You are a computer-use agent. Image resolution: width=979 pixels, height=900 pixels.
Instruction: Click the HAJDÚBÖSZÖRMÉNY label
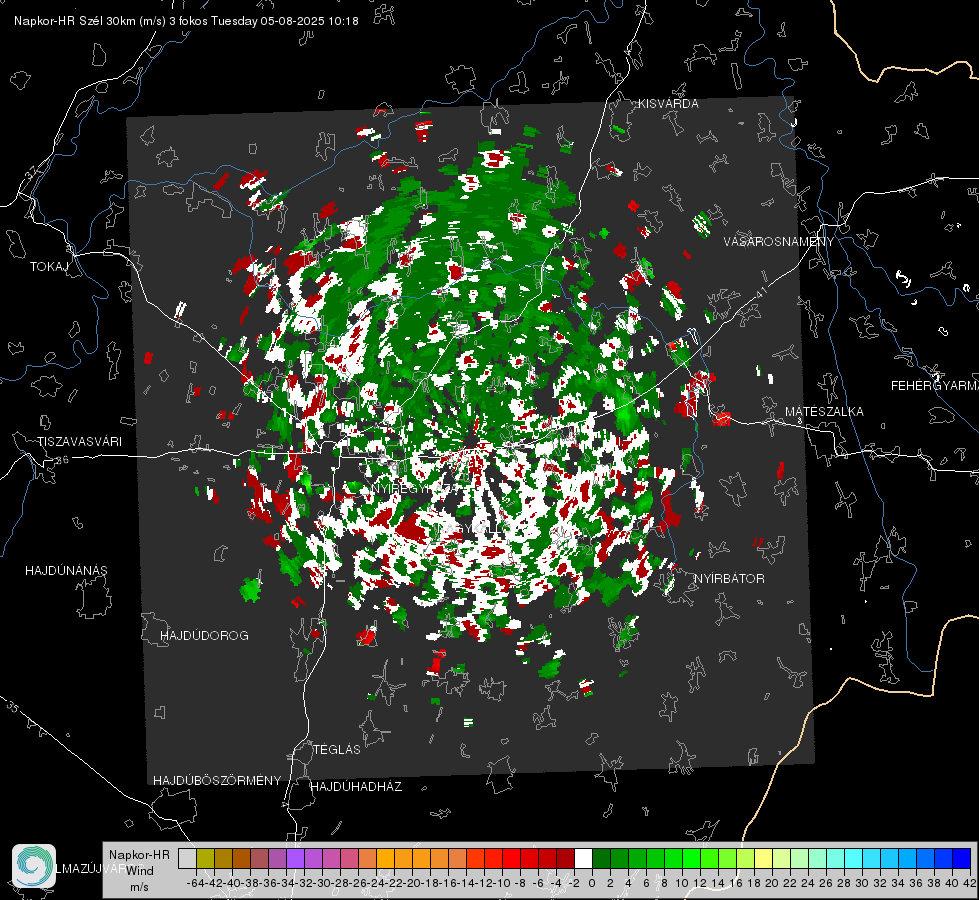pyautogui.click(x=217, y=781)
